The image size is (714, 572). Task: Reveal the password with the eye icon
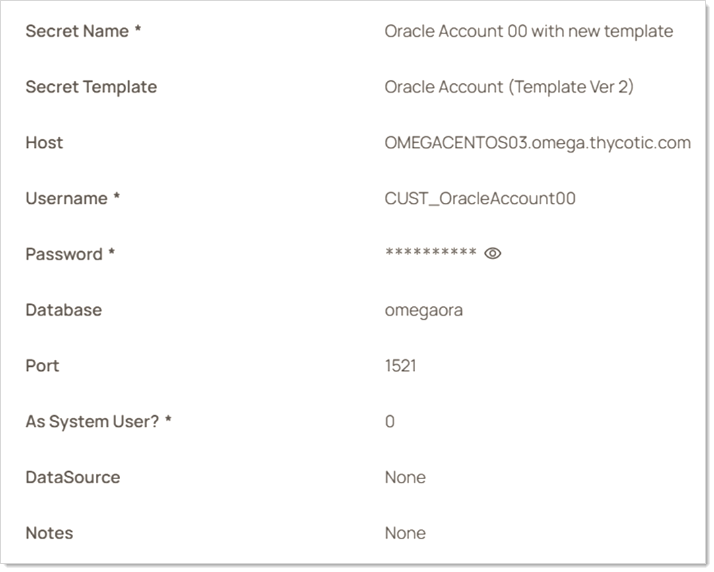[492, 254]
